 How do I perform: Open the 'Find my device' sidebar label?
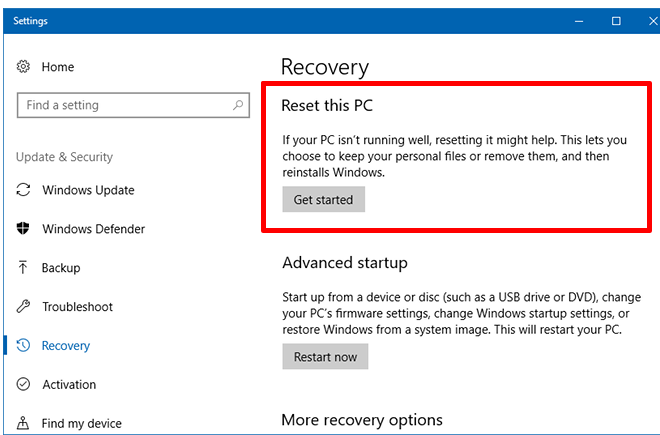83,423
